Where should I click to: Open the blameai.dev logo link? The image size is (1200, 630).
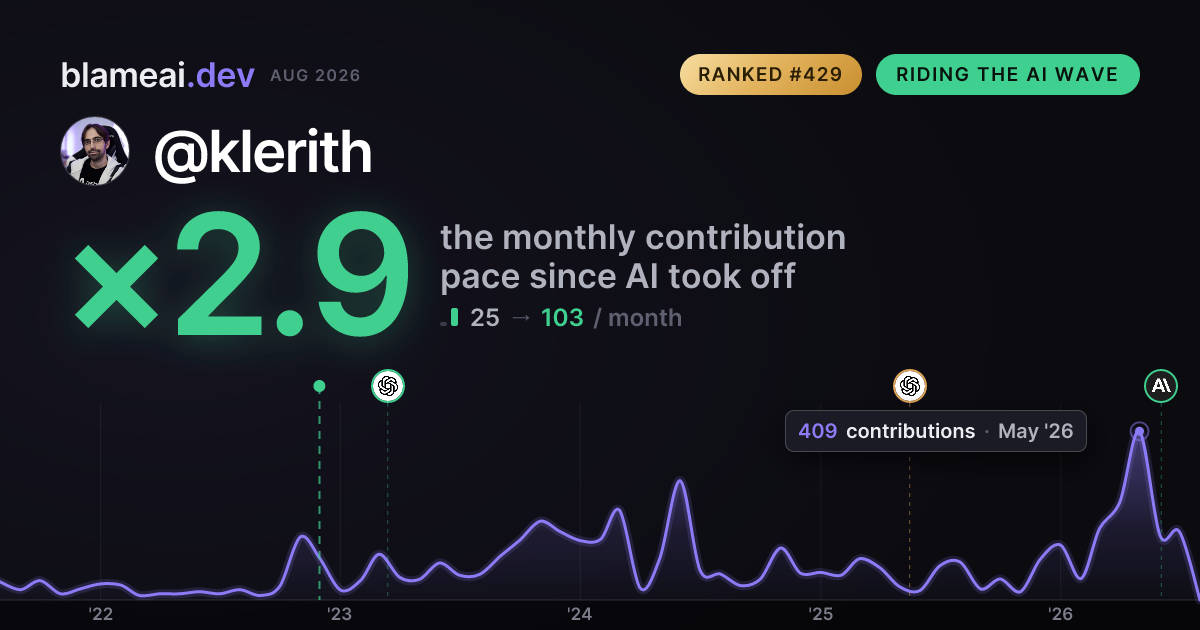pyautogui.click(x=158, y=75)
